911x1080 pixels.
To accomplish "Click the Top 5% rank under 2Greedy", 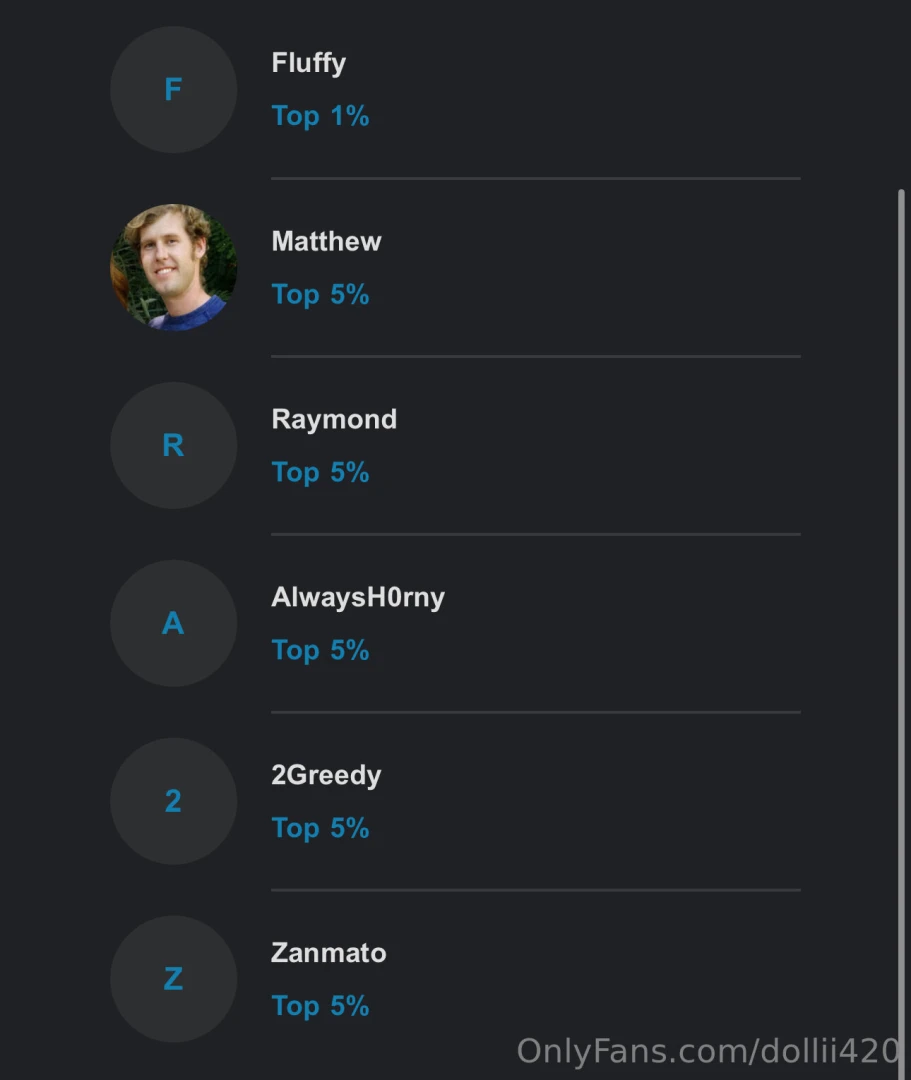I will tap(320, 828).
